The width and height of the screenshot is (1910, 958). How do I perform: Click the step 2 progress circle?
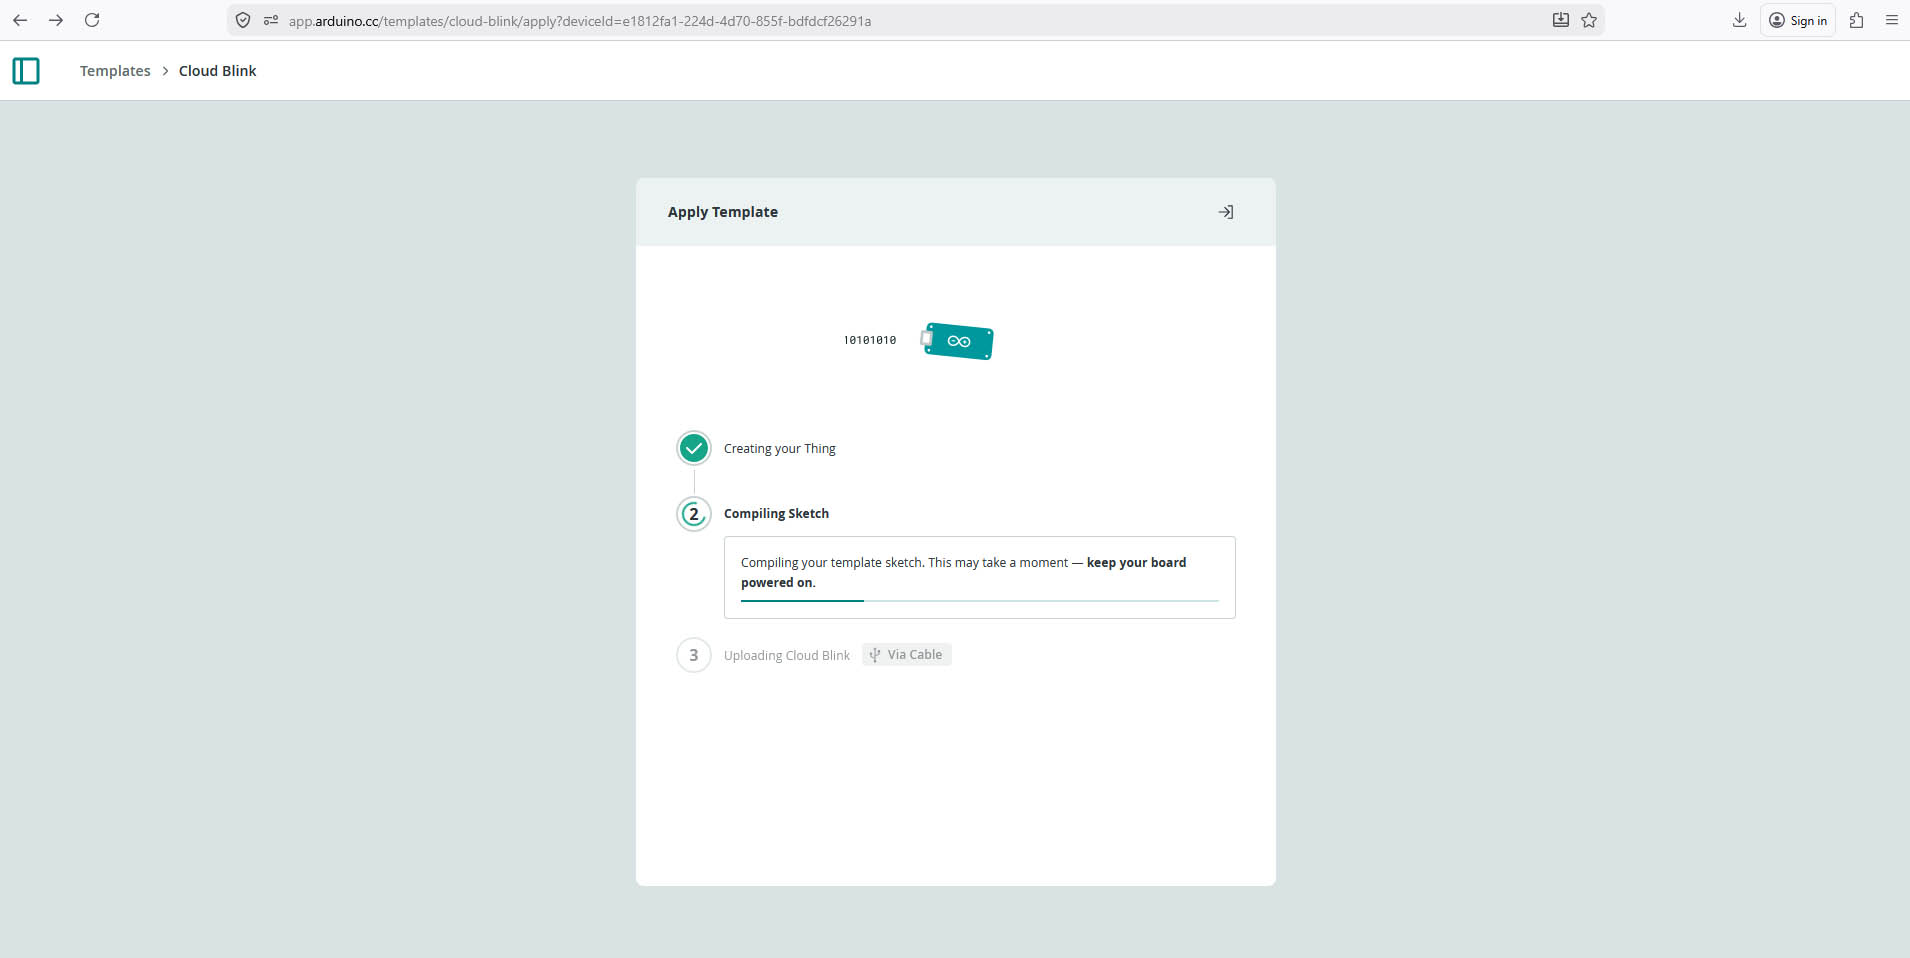tap(694, 514)
